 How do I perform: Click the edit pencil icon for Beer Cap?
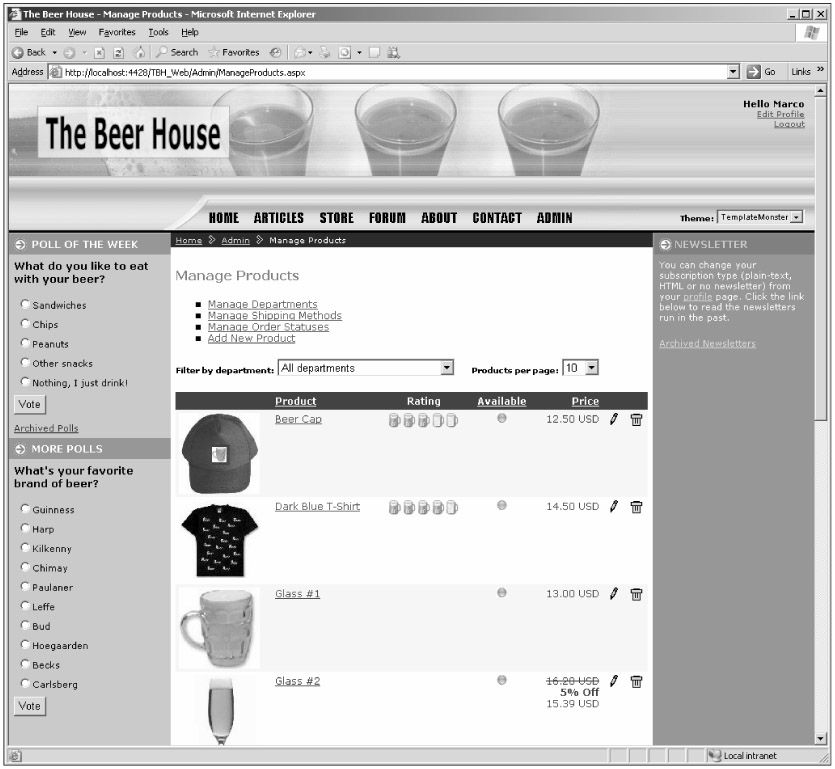click(x=614, y=420)
